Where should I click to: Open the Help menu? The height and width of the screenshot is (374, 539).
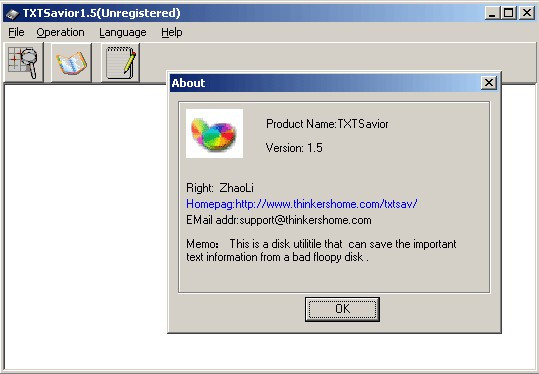click(172, 32)
